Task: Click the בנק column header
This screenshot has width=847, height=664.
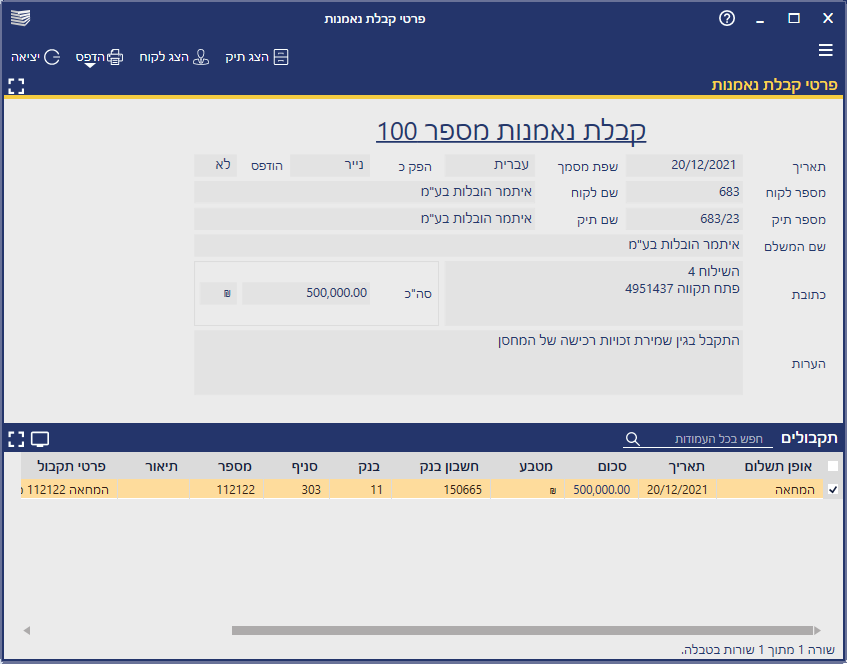Action: [x=360, y=466]
